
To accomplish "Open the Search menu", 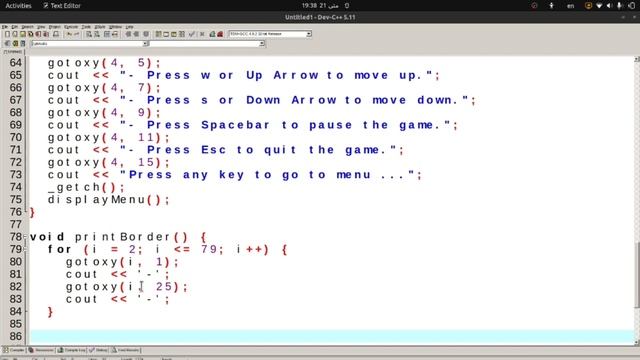I will (x=27, y=27).
